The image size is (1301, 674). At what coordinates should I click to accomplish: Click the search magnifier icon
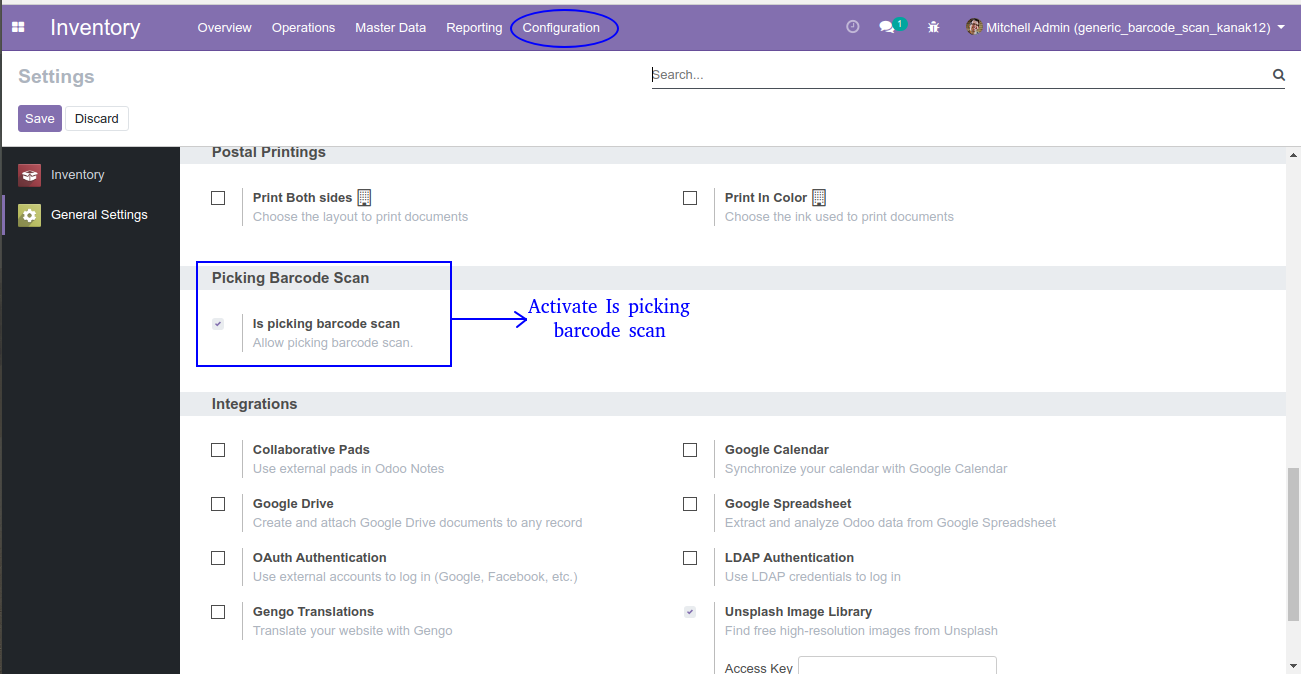tap(1278, 74)
